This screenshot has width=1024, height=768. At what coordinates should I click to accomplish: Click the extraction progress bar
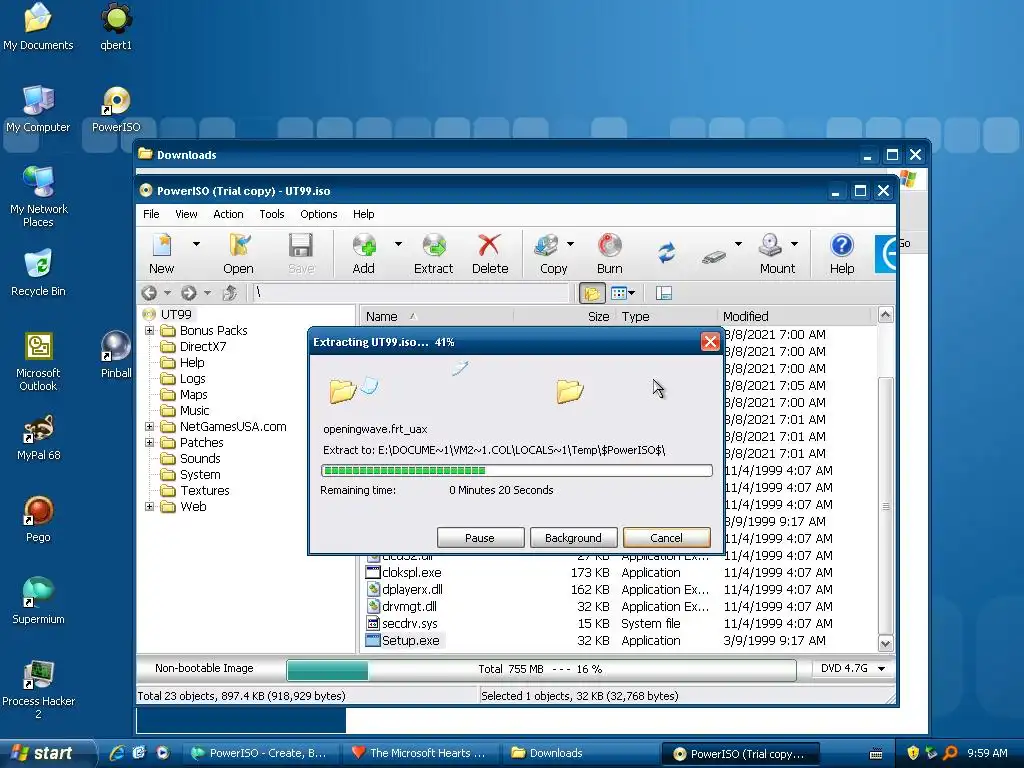coord(516,470)
